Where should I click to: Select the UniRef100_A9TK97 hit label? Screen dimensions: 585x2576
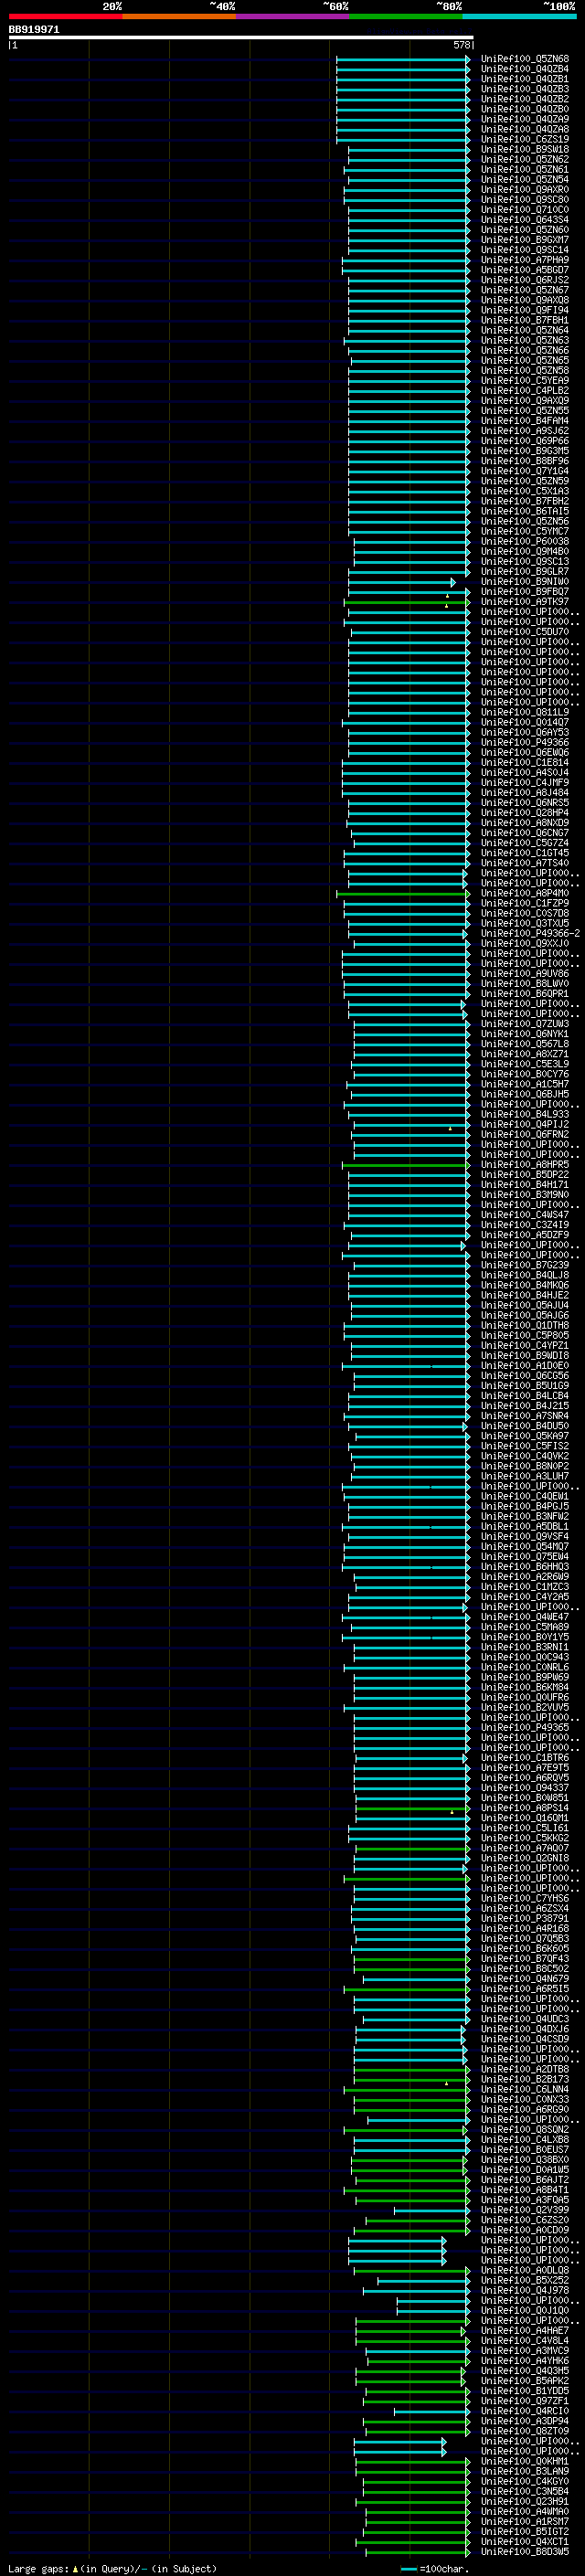[x=525, y=602]
